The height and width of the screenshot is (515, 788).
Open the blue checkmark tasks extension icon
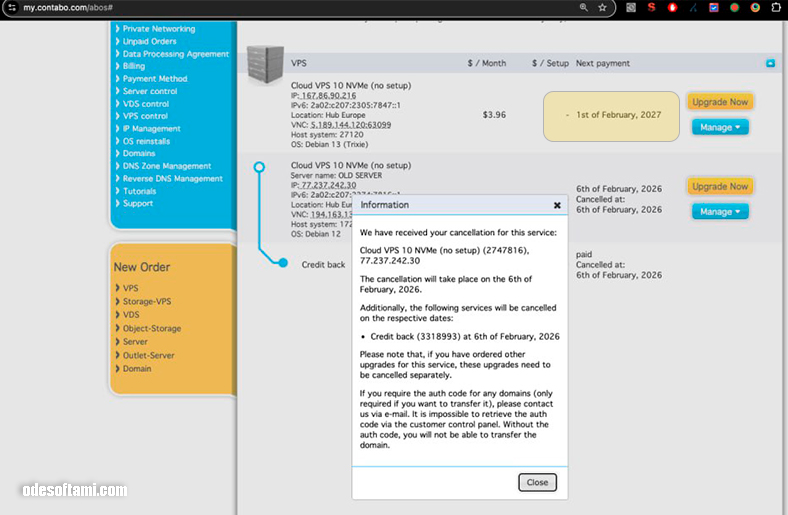tap(714, 7)
